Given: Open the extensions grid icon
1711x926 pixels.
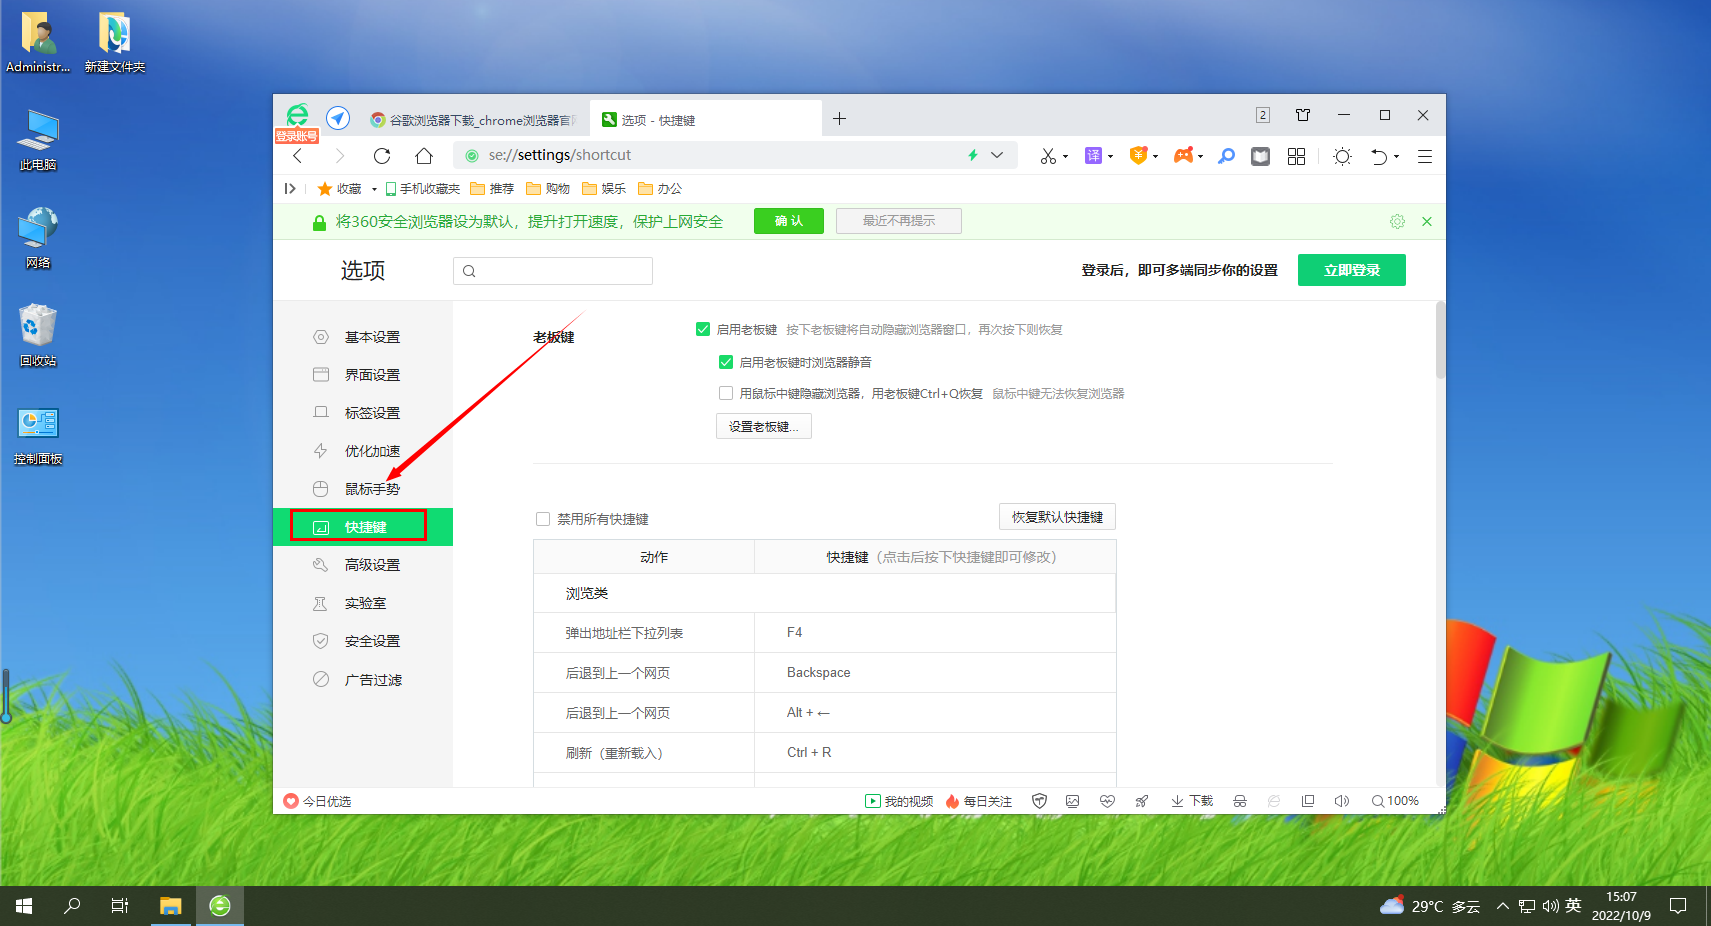Looking at the screenshot, I should point(1296,156).
